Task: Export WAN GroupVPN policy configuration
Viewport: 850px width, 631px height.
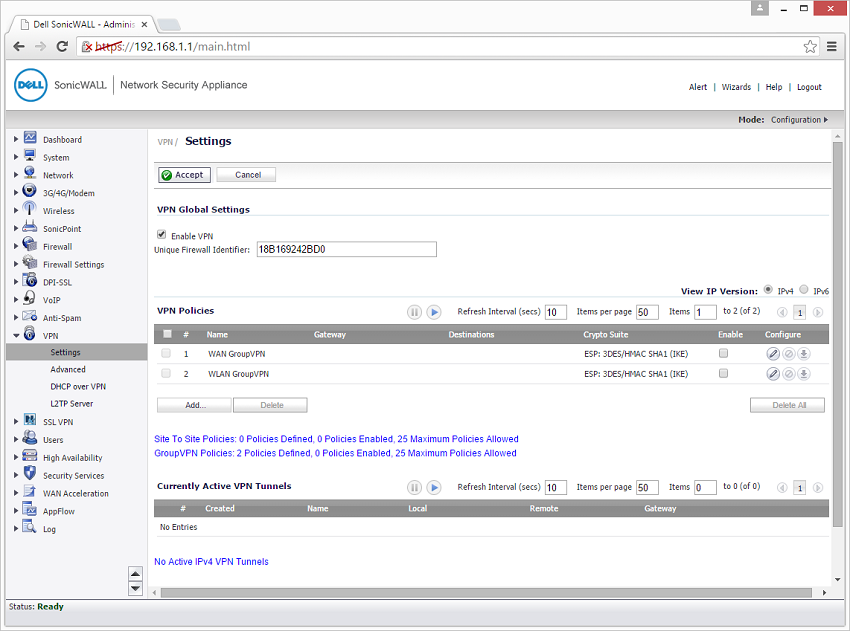Action: point(804,354)
